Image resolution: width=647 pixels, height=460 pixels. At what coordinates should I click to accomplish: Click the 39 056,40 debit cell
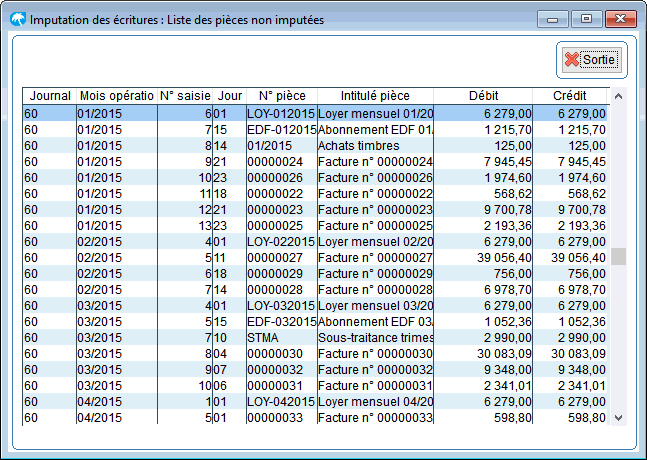505,257
